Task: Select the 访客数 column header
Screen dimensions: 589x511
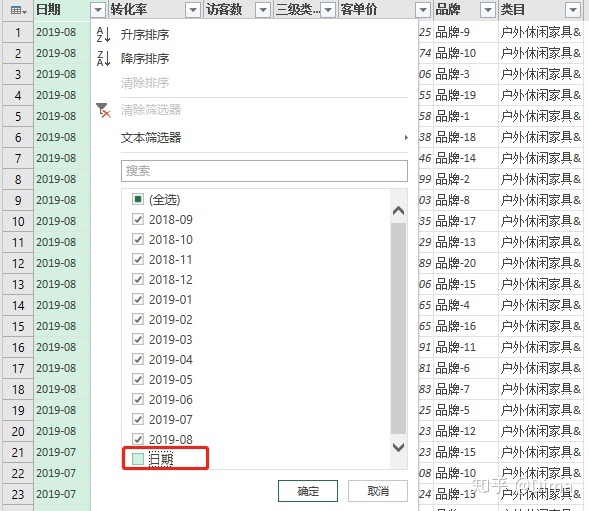Action: [238, 10]
